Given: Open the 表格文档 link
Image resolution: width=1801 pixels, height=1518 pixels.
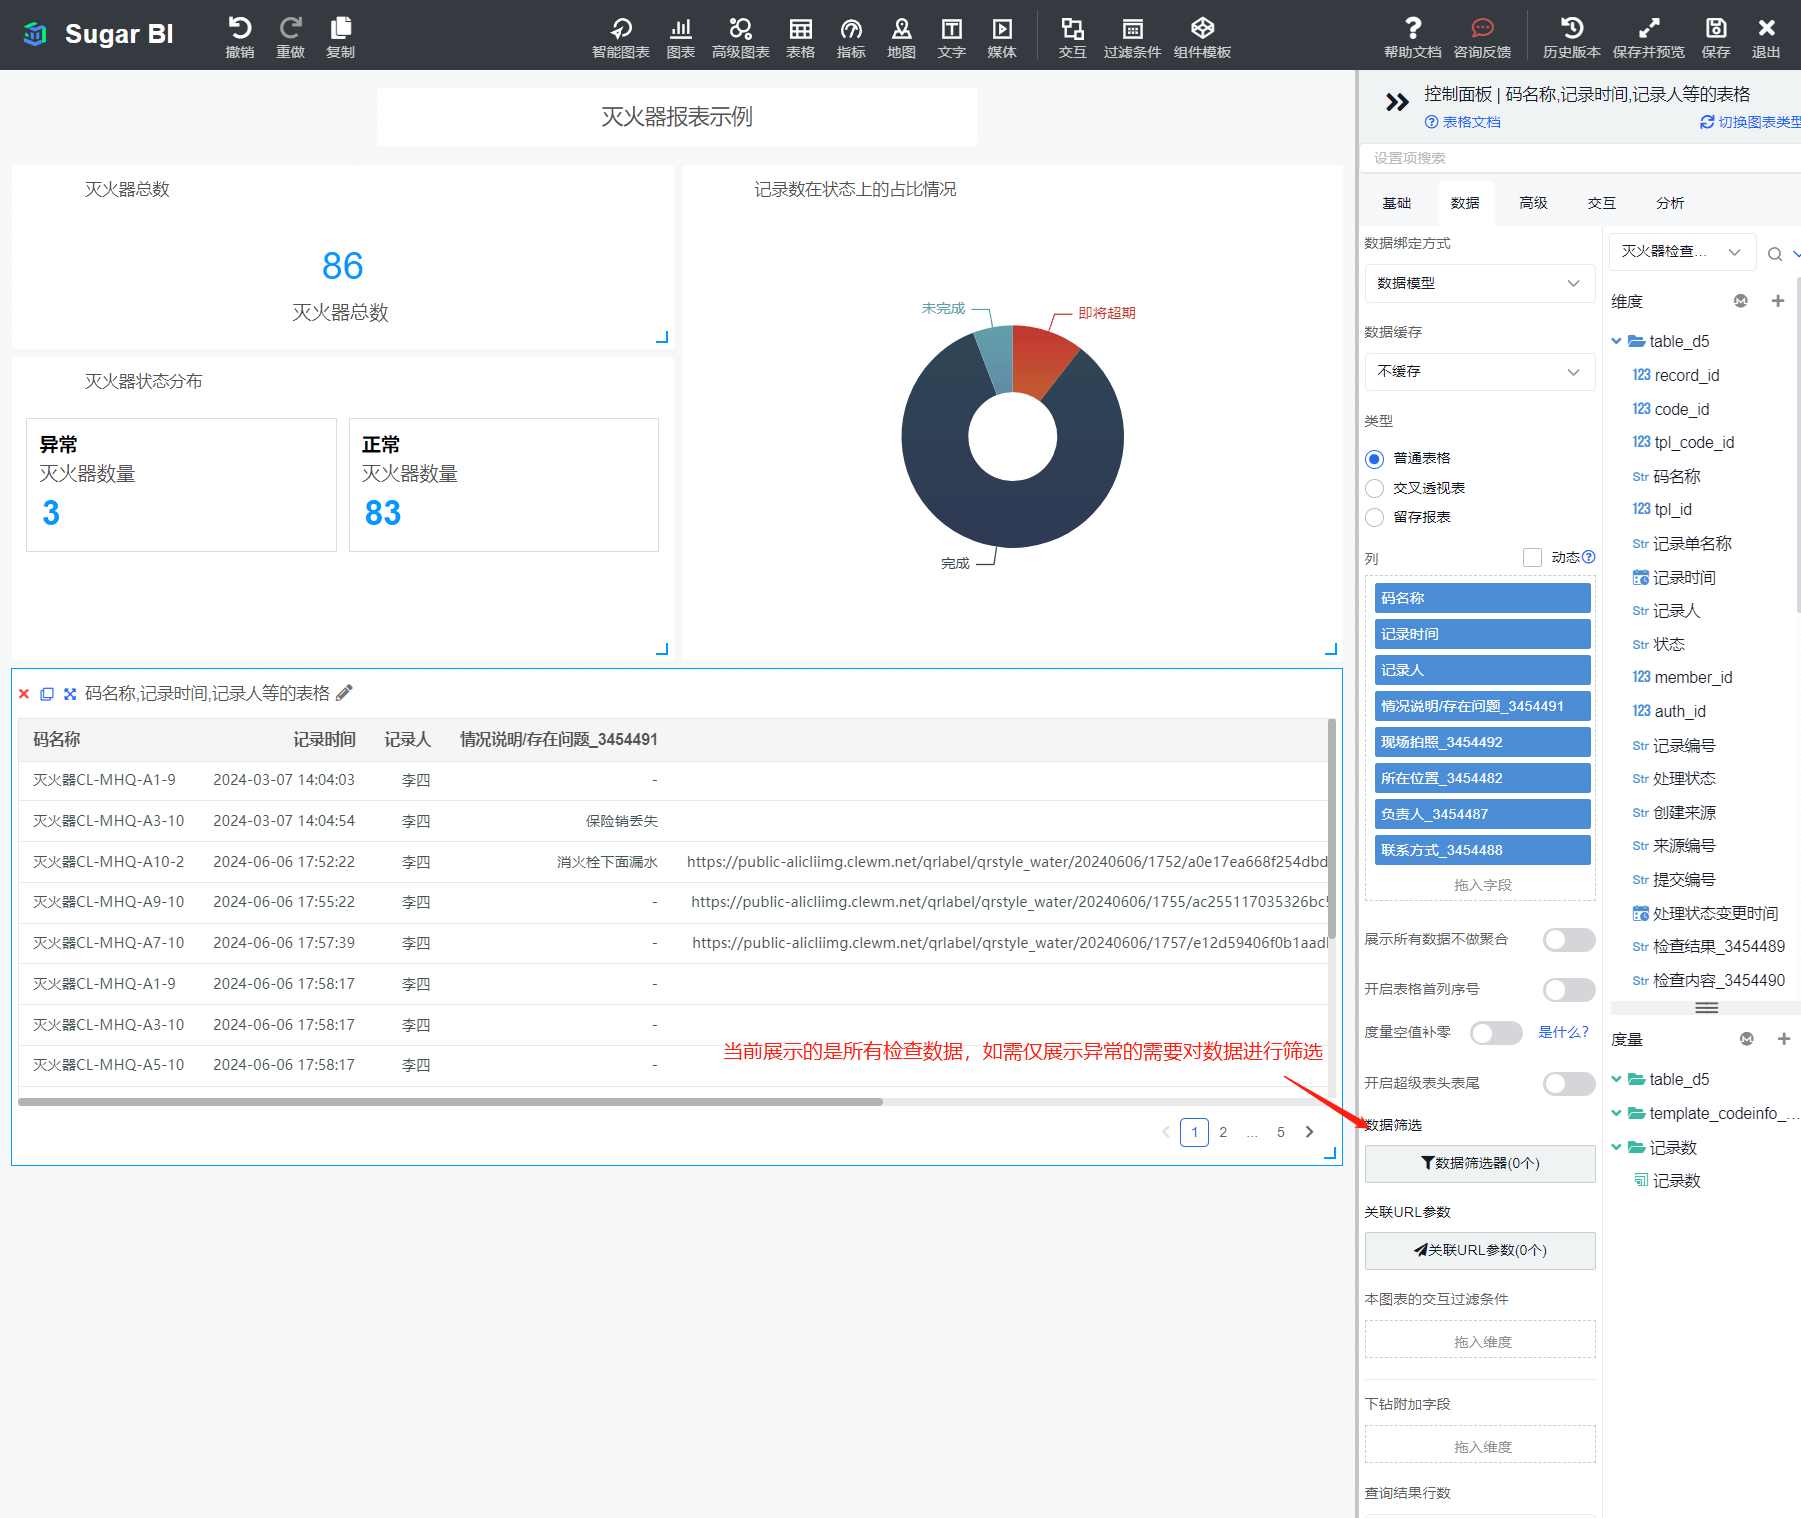Looking at the screenshot, I should [1463, 122].
